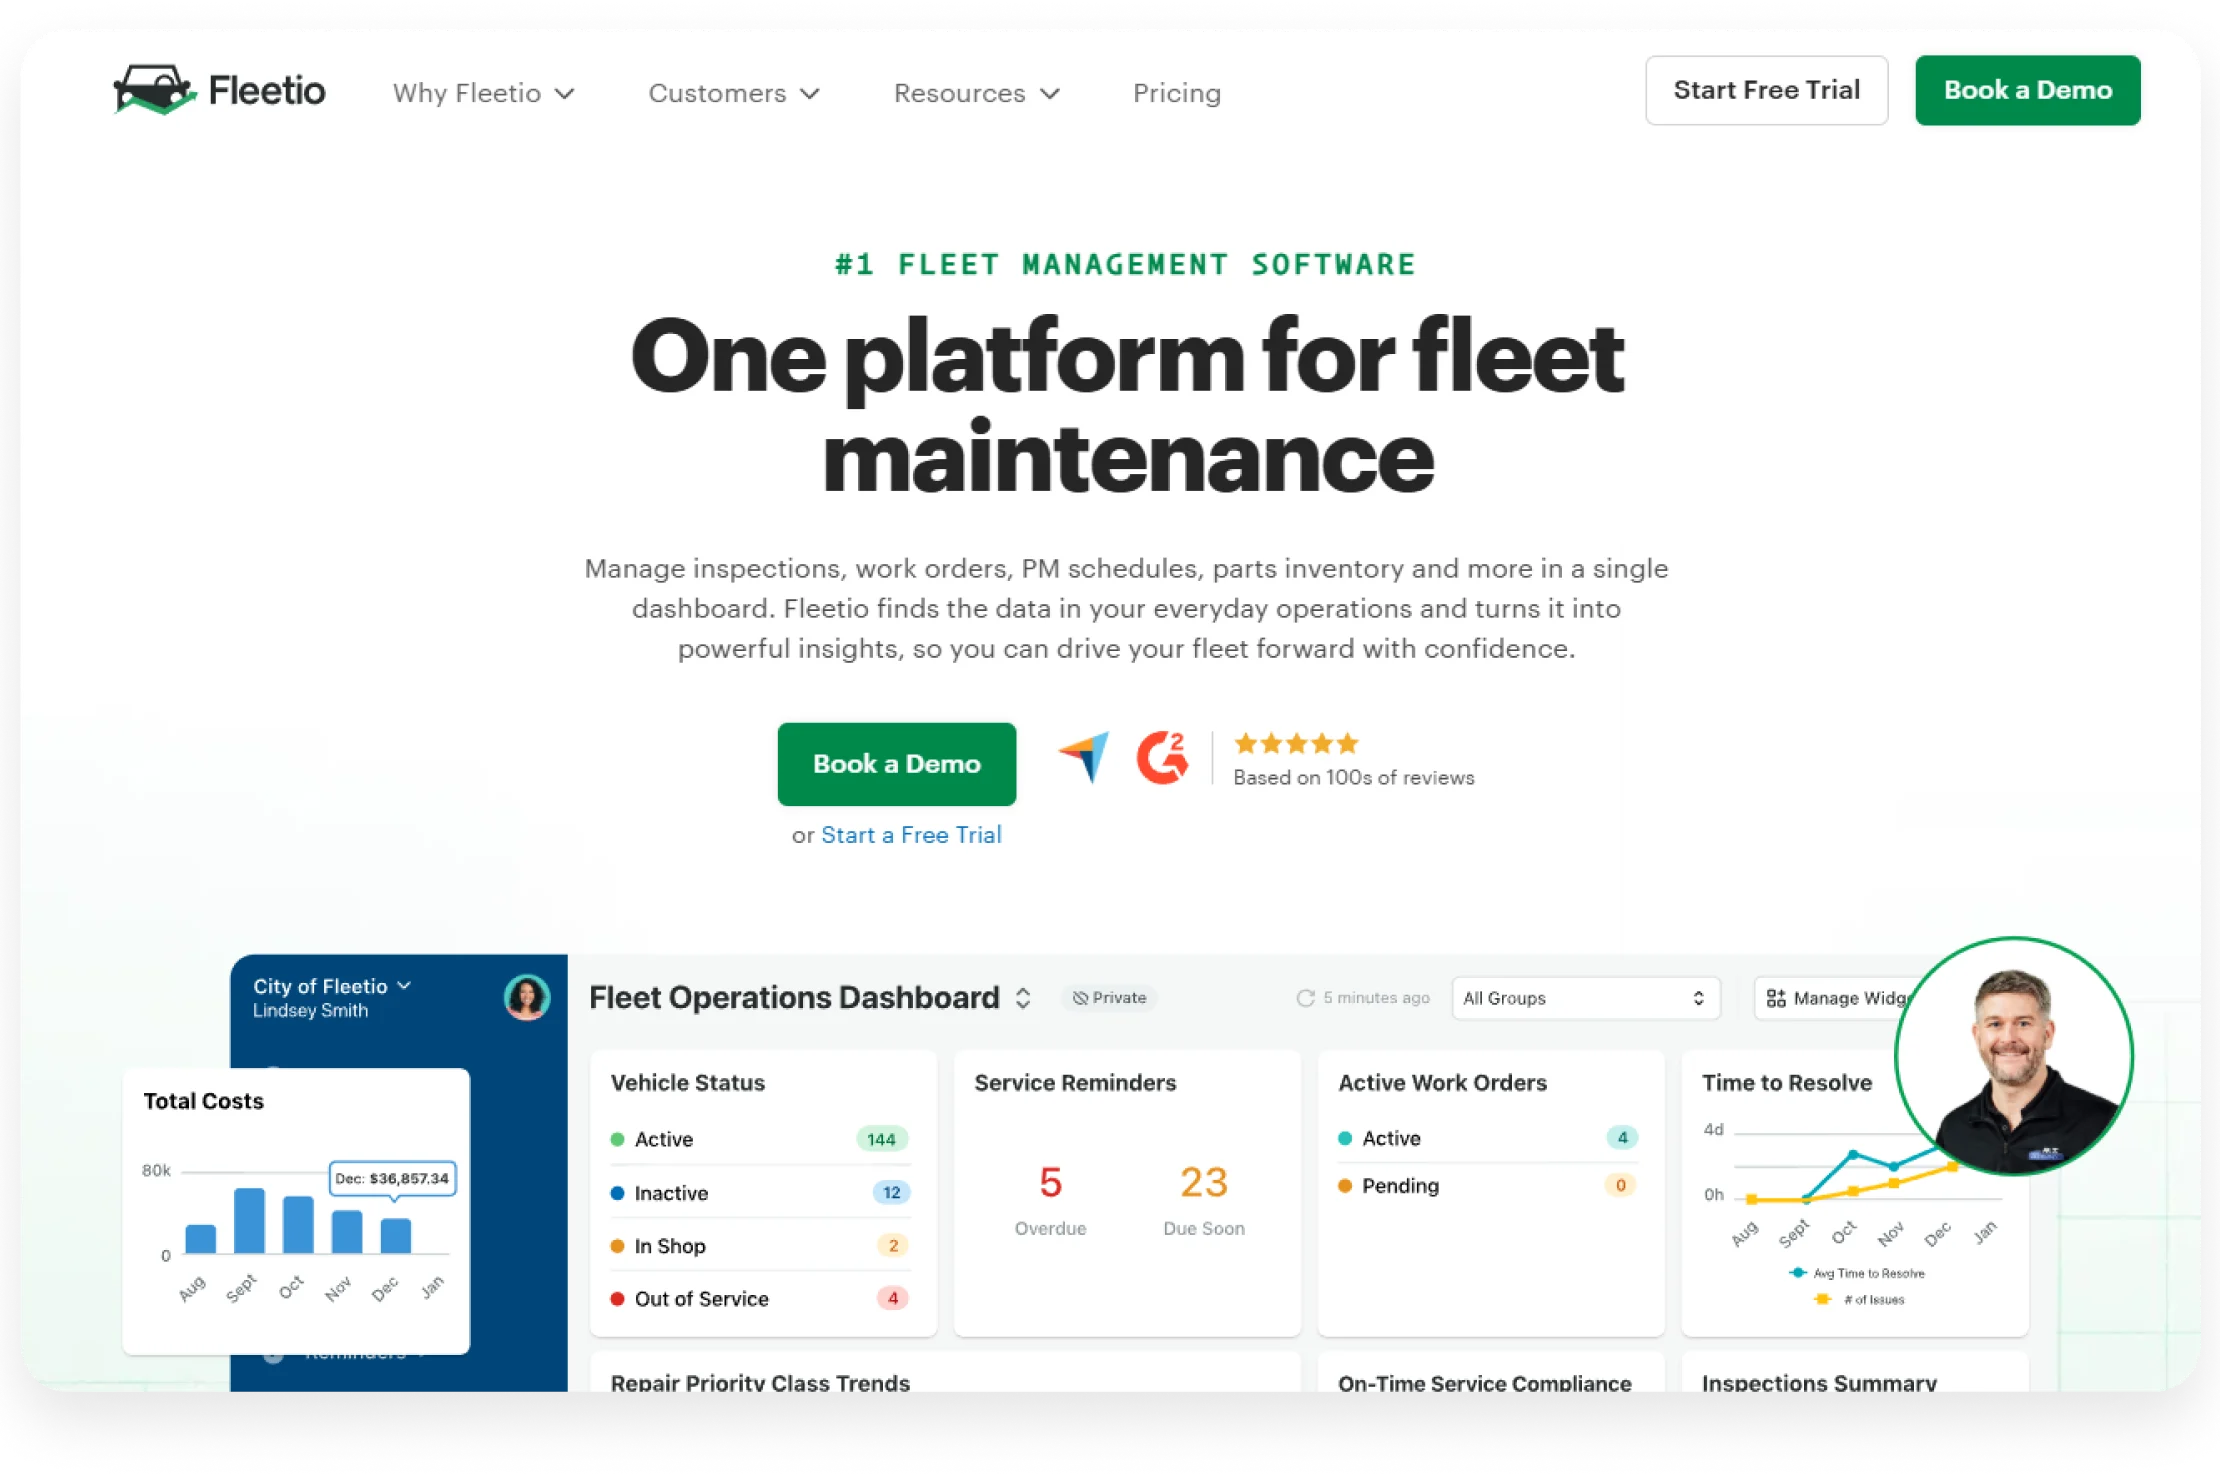Screen dimensions: 2220x1476
Task: Follow the Start a Free Trial link
Action: [911, 835]
